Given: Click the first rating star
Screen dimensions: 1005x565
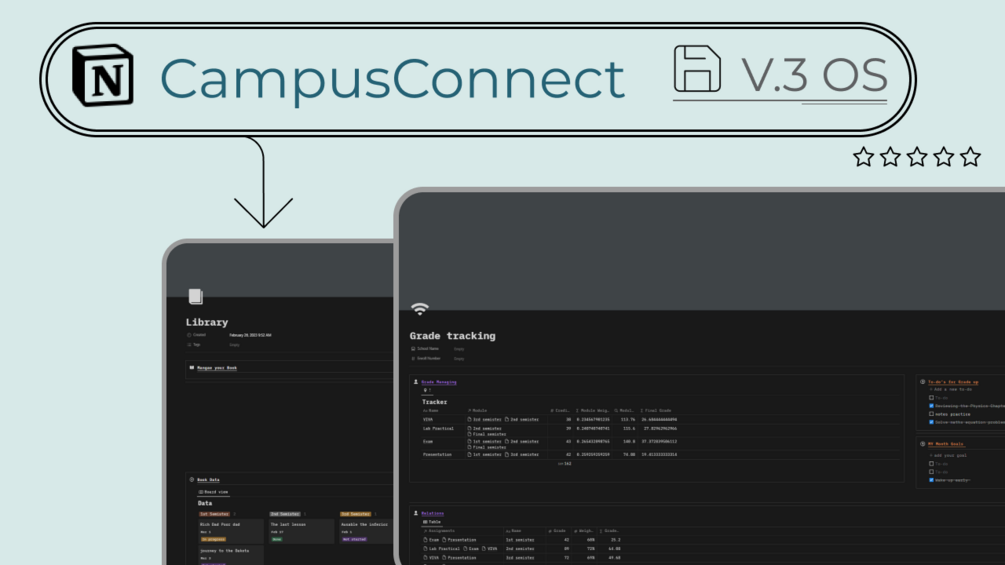Looking at the screenshot, I should pos(863,157).
